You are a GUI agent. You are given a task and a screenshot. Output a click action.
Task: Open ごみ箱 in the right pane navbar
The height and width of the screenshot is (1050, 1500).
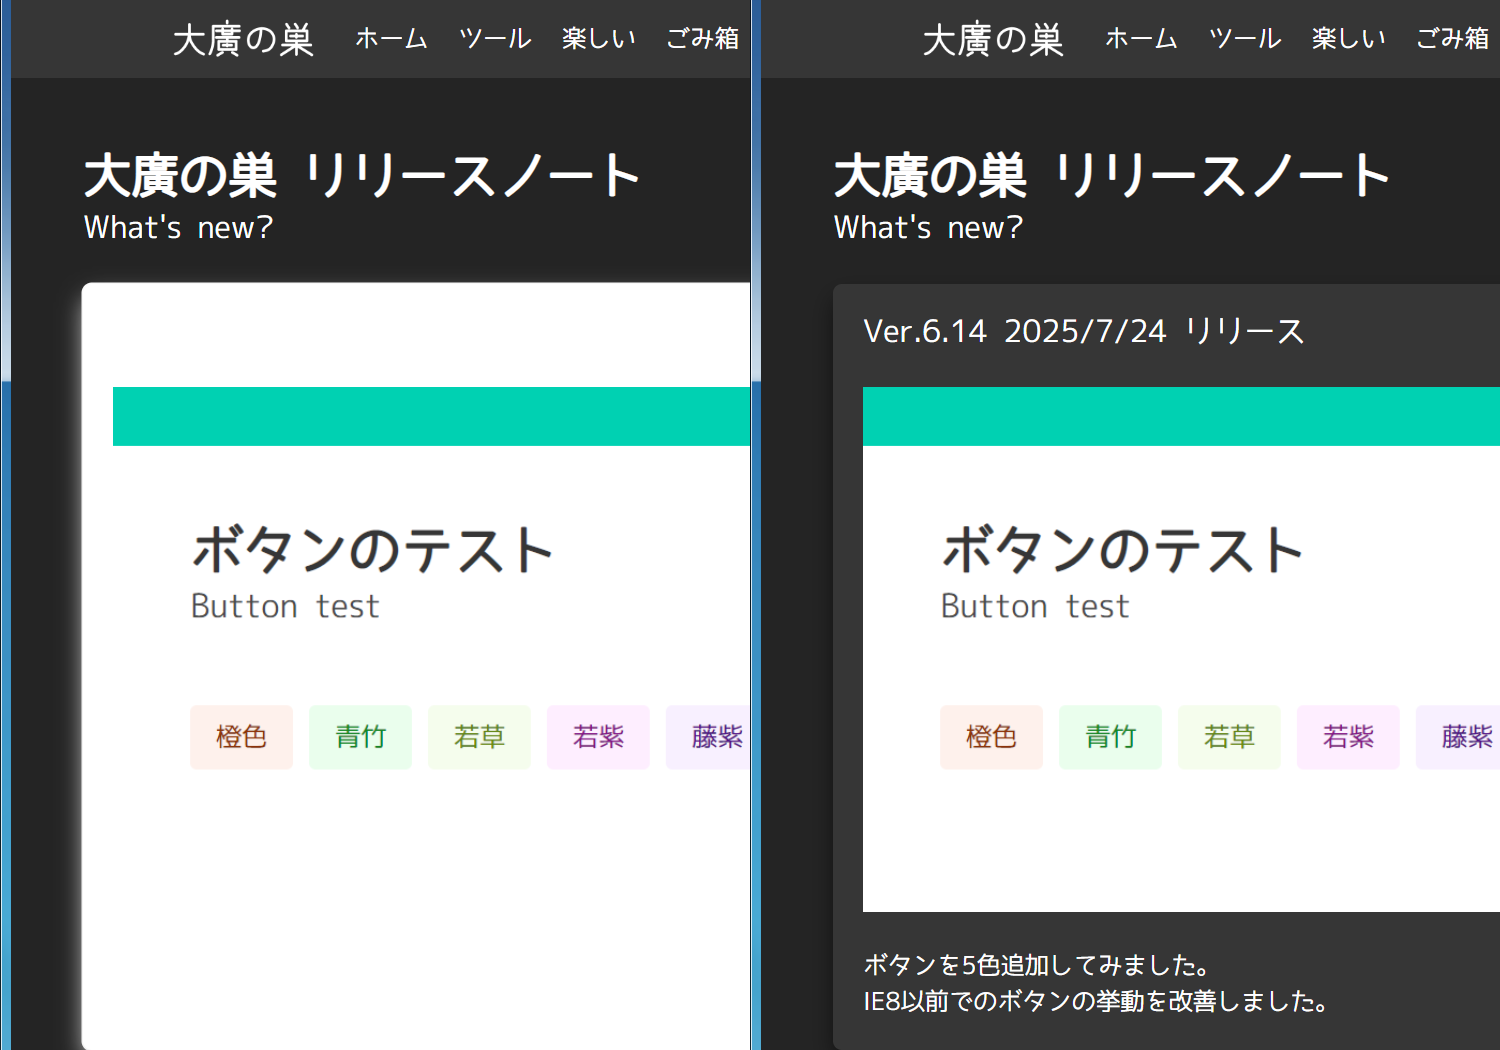point(1453,39)
